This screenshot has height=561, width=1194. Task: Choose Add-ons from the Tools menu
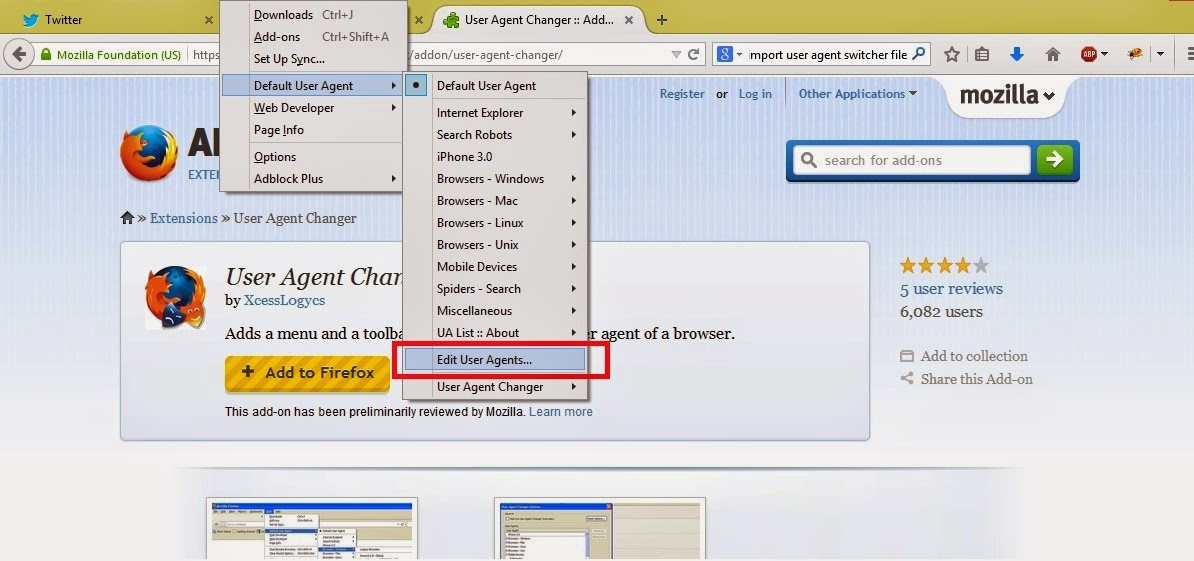(x=311, y=37)
